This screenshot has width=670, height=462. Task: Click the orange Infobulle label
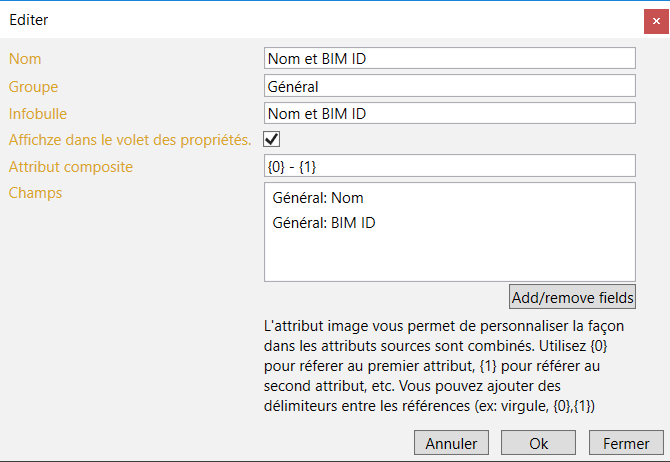click(38, 113)
